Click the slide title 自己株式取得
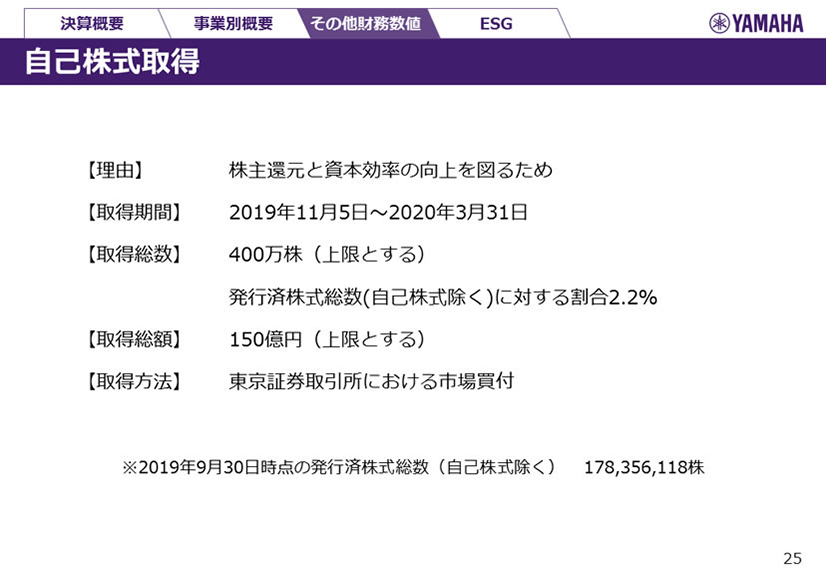 (x=112, y=62)
